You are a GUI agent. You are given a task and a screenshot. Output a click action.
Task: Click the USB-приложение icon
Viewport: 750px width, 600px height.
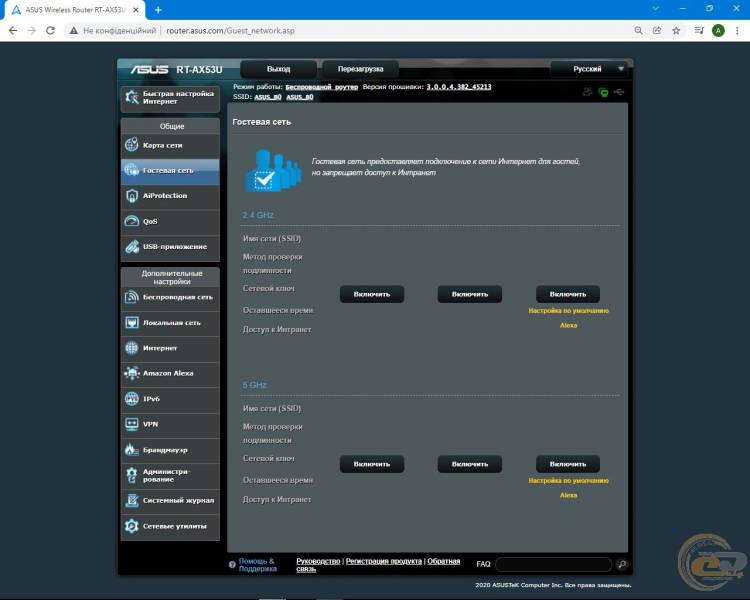click(x=132, y=246)
